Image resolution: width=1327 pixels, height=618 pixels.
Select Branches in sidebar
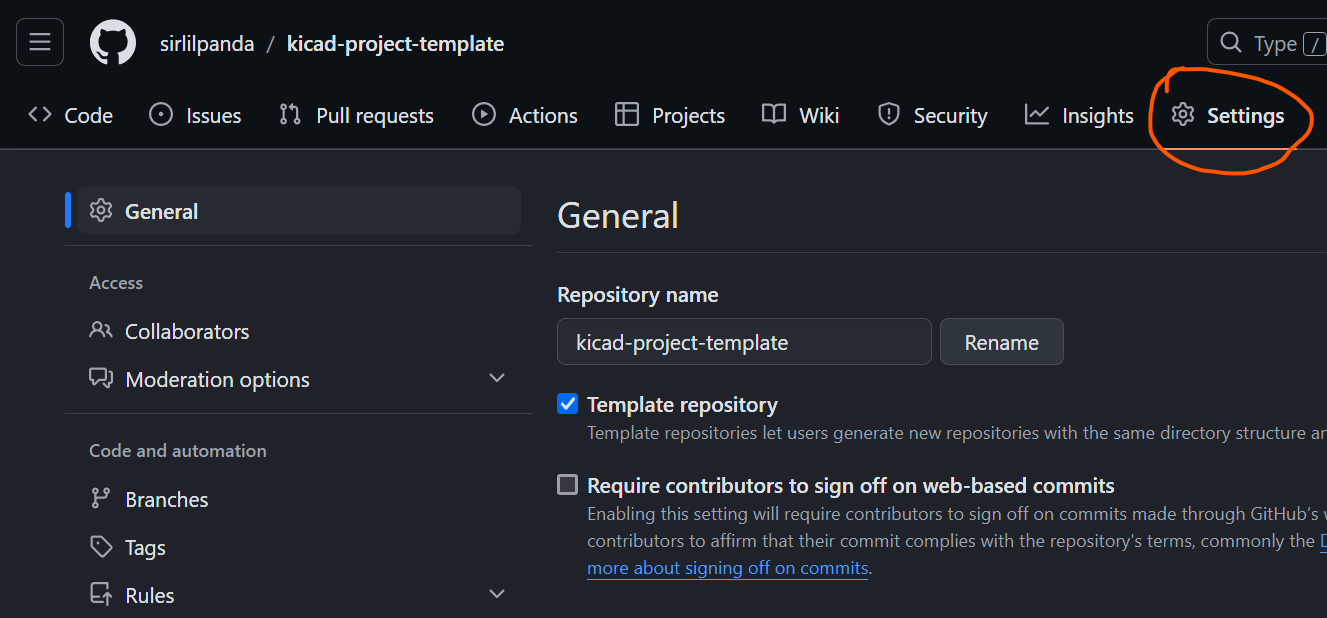coord(166,499)
